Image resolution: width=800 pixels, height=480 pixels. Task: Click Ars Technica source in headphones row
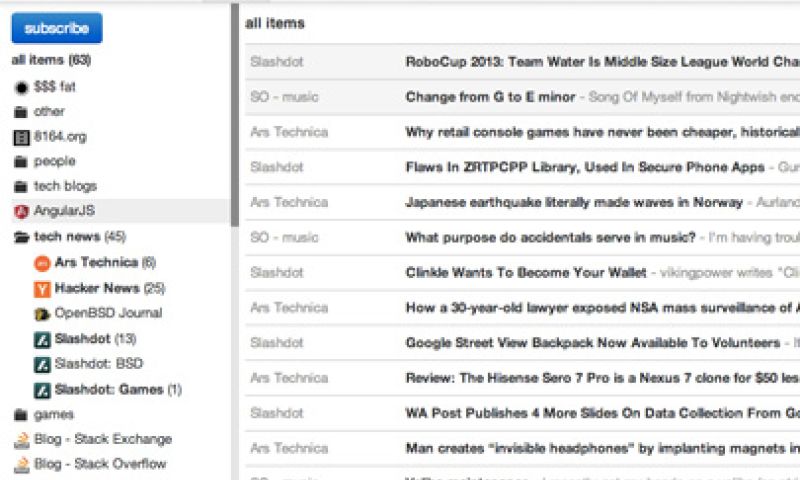[x=289, y=449]
